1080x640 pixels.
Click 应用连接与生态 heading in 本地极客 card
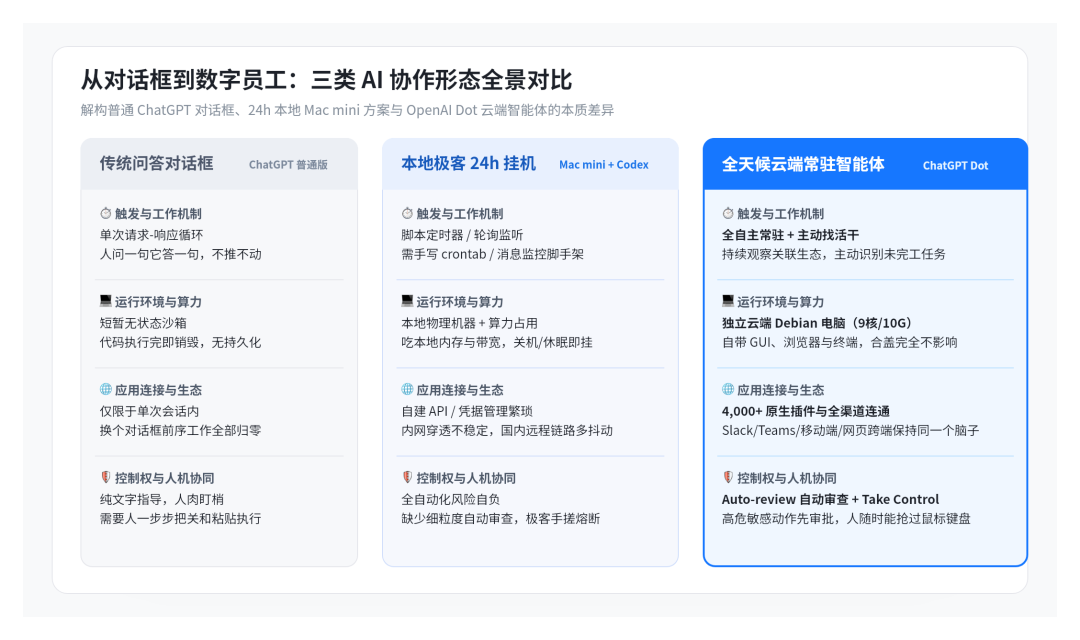[x=459, y=390]
